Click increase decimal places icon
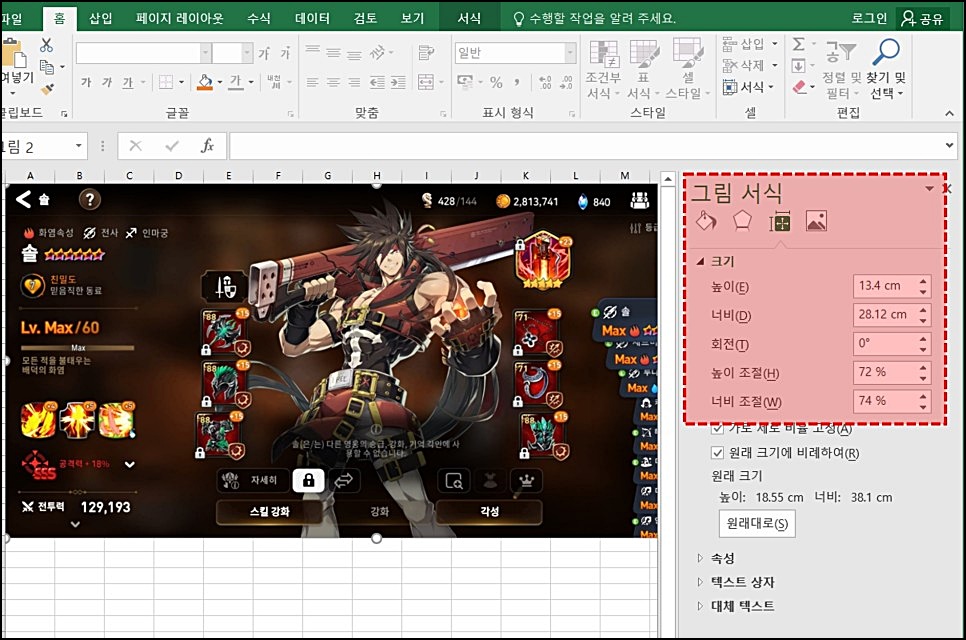 coord(545,82)
